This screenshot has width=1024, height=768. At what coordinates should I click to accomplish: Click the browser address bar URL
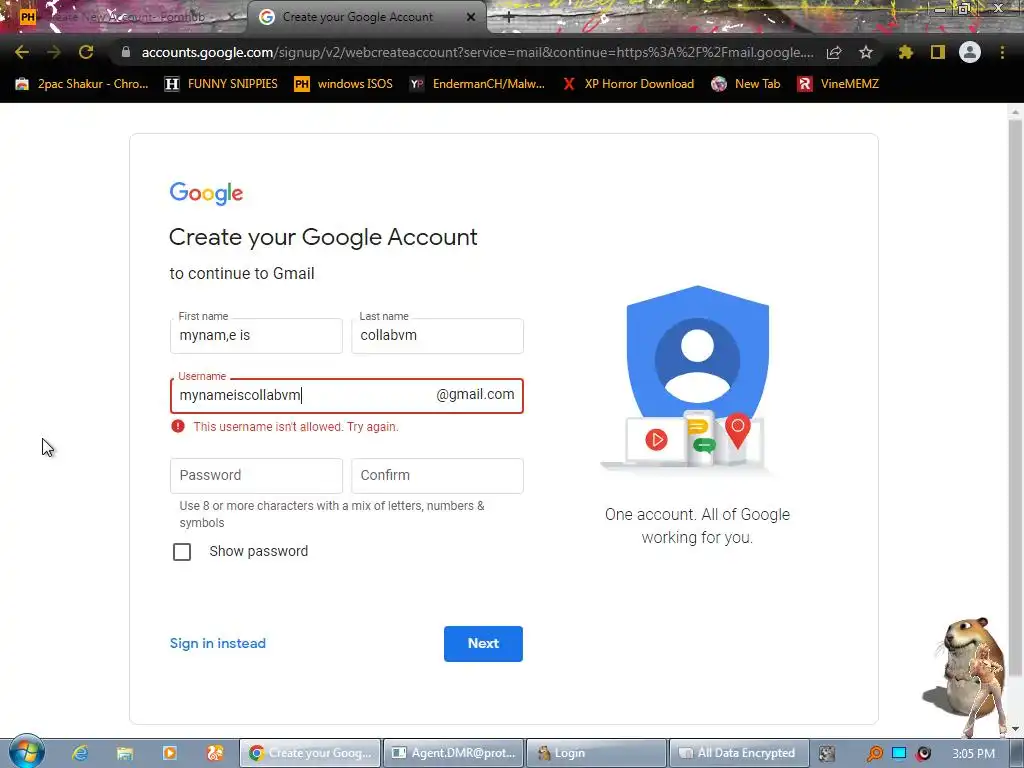(477, 52)
